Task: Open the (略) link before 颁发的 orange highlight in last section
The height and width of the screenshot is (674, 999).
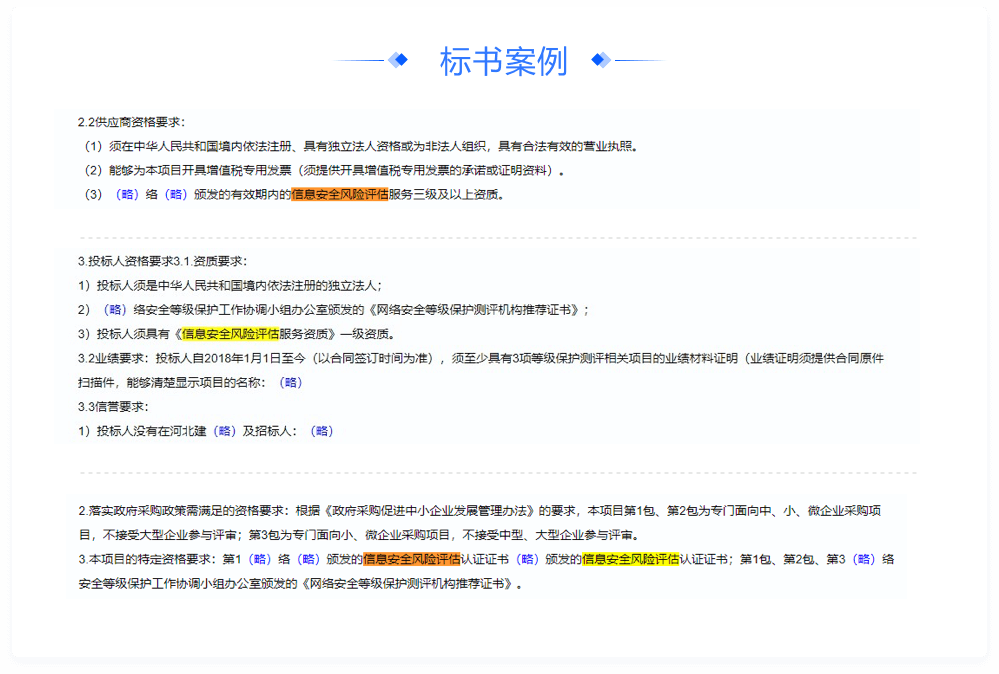Action: click(x=308, y=559)
